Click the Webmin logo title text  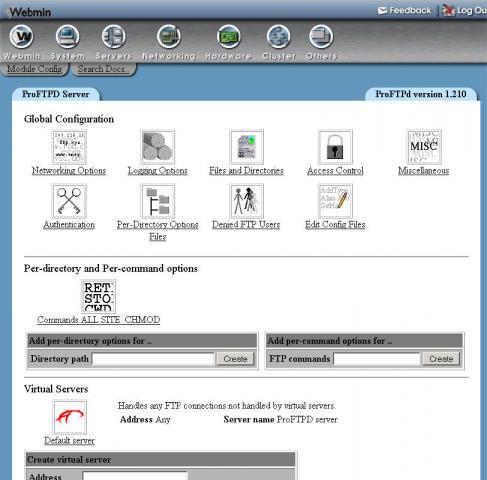pyautogui.click(x=30, y=12)
